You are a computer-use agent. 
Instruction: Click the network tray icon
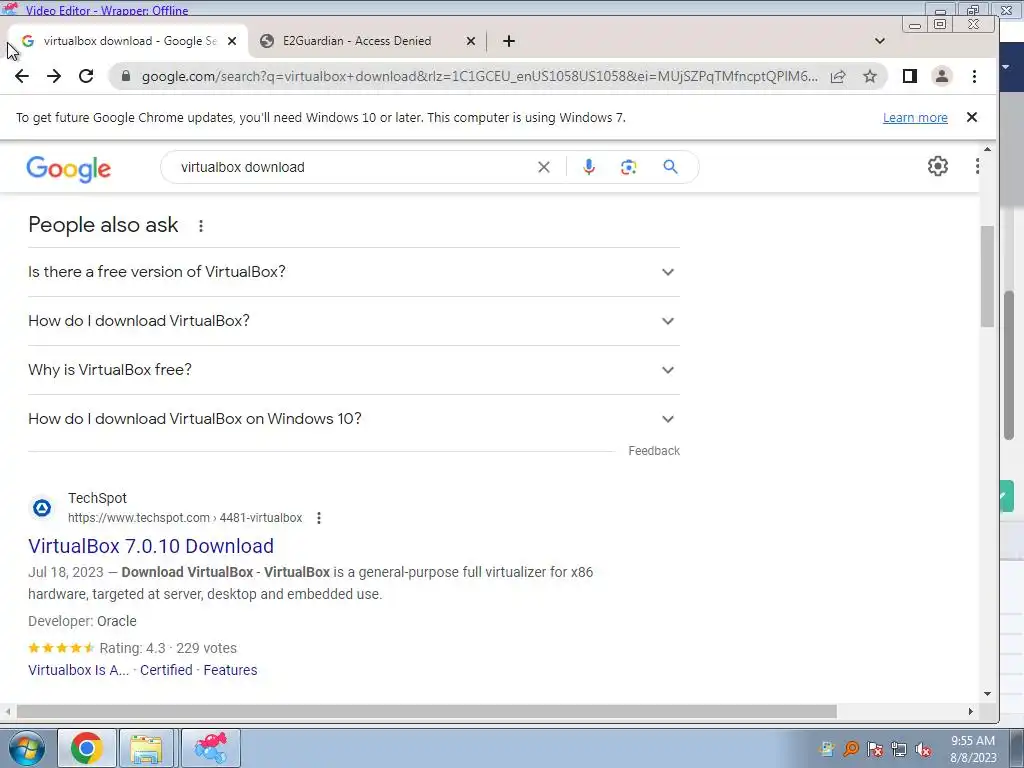coord(899,750)
